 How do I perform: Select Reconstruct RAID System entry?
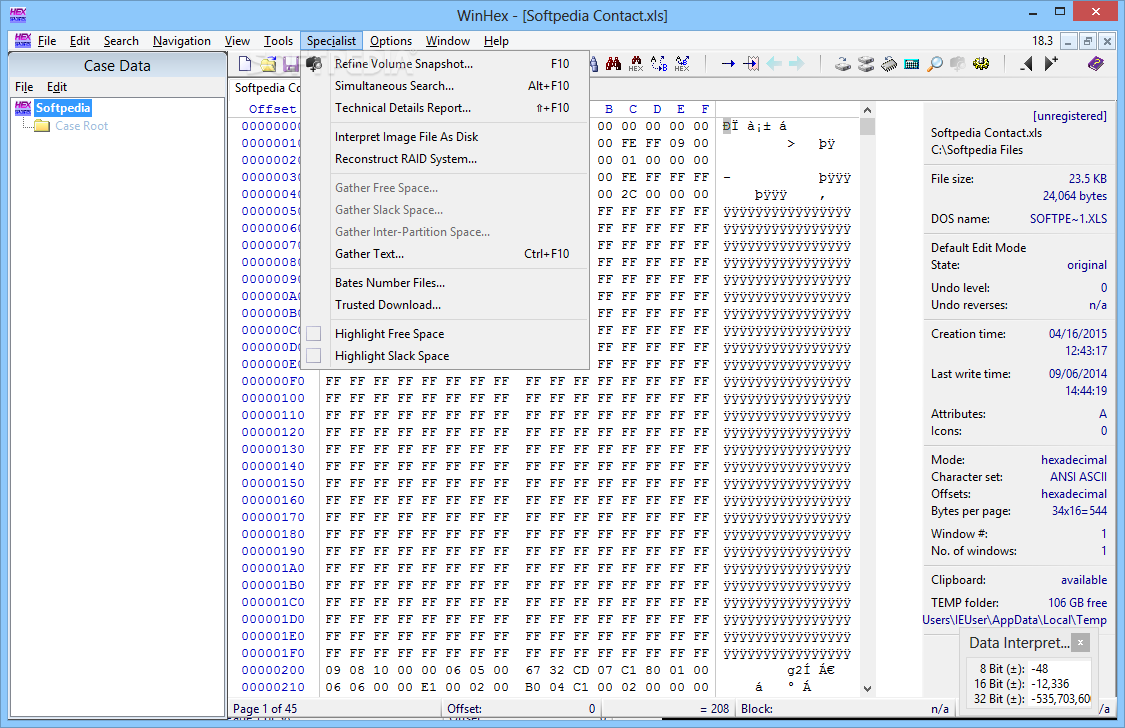(445, 159)
